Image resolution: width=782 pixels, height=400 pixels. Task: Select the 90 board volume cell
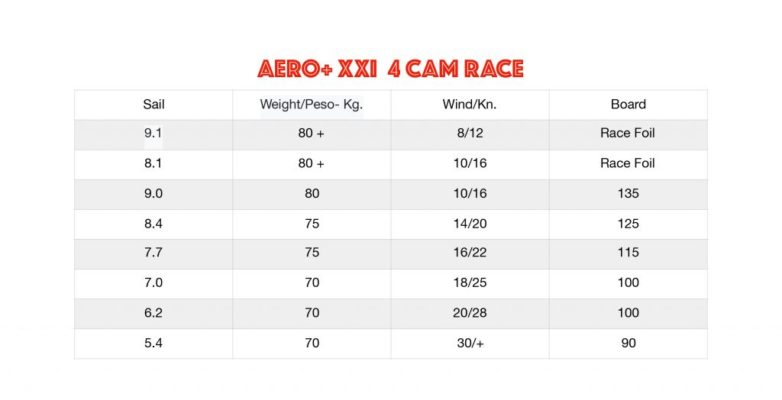pos(628,343)
